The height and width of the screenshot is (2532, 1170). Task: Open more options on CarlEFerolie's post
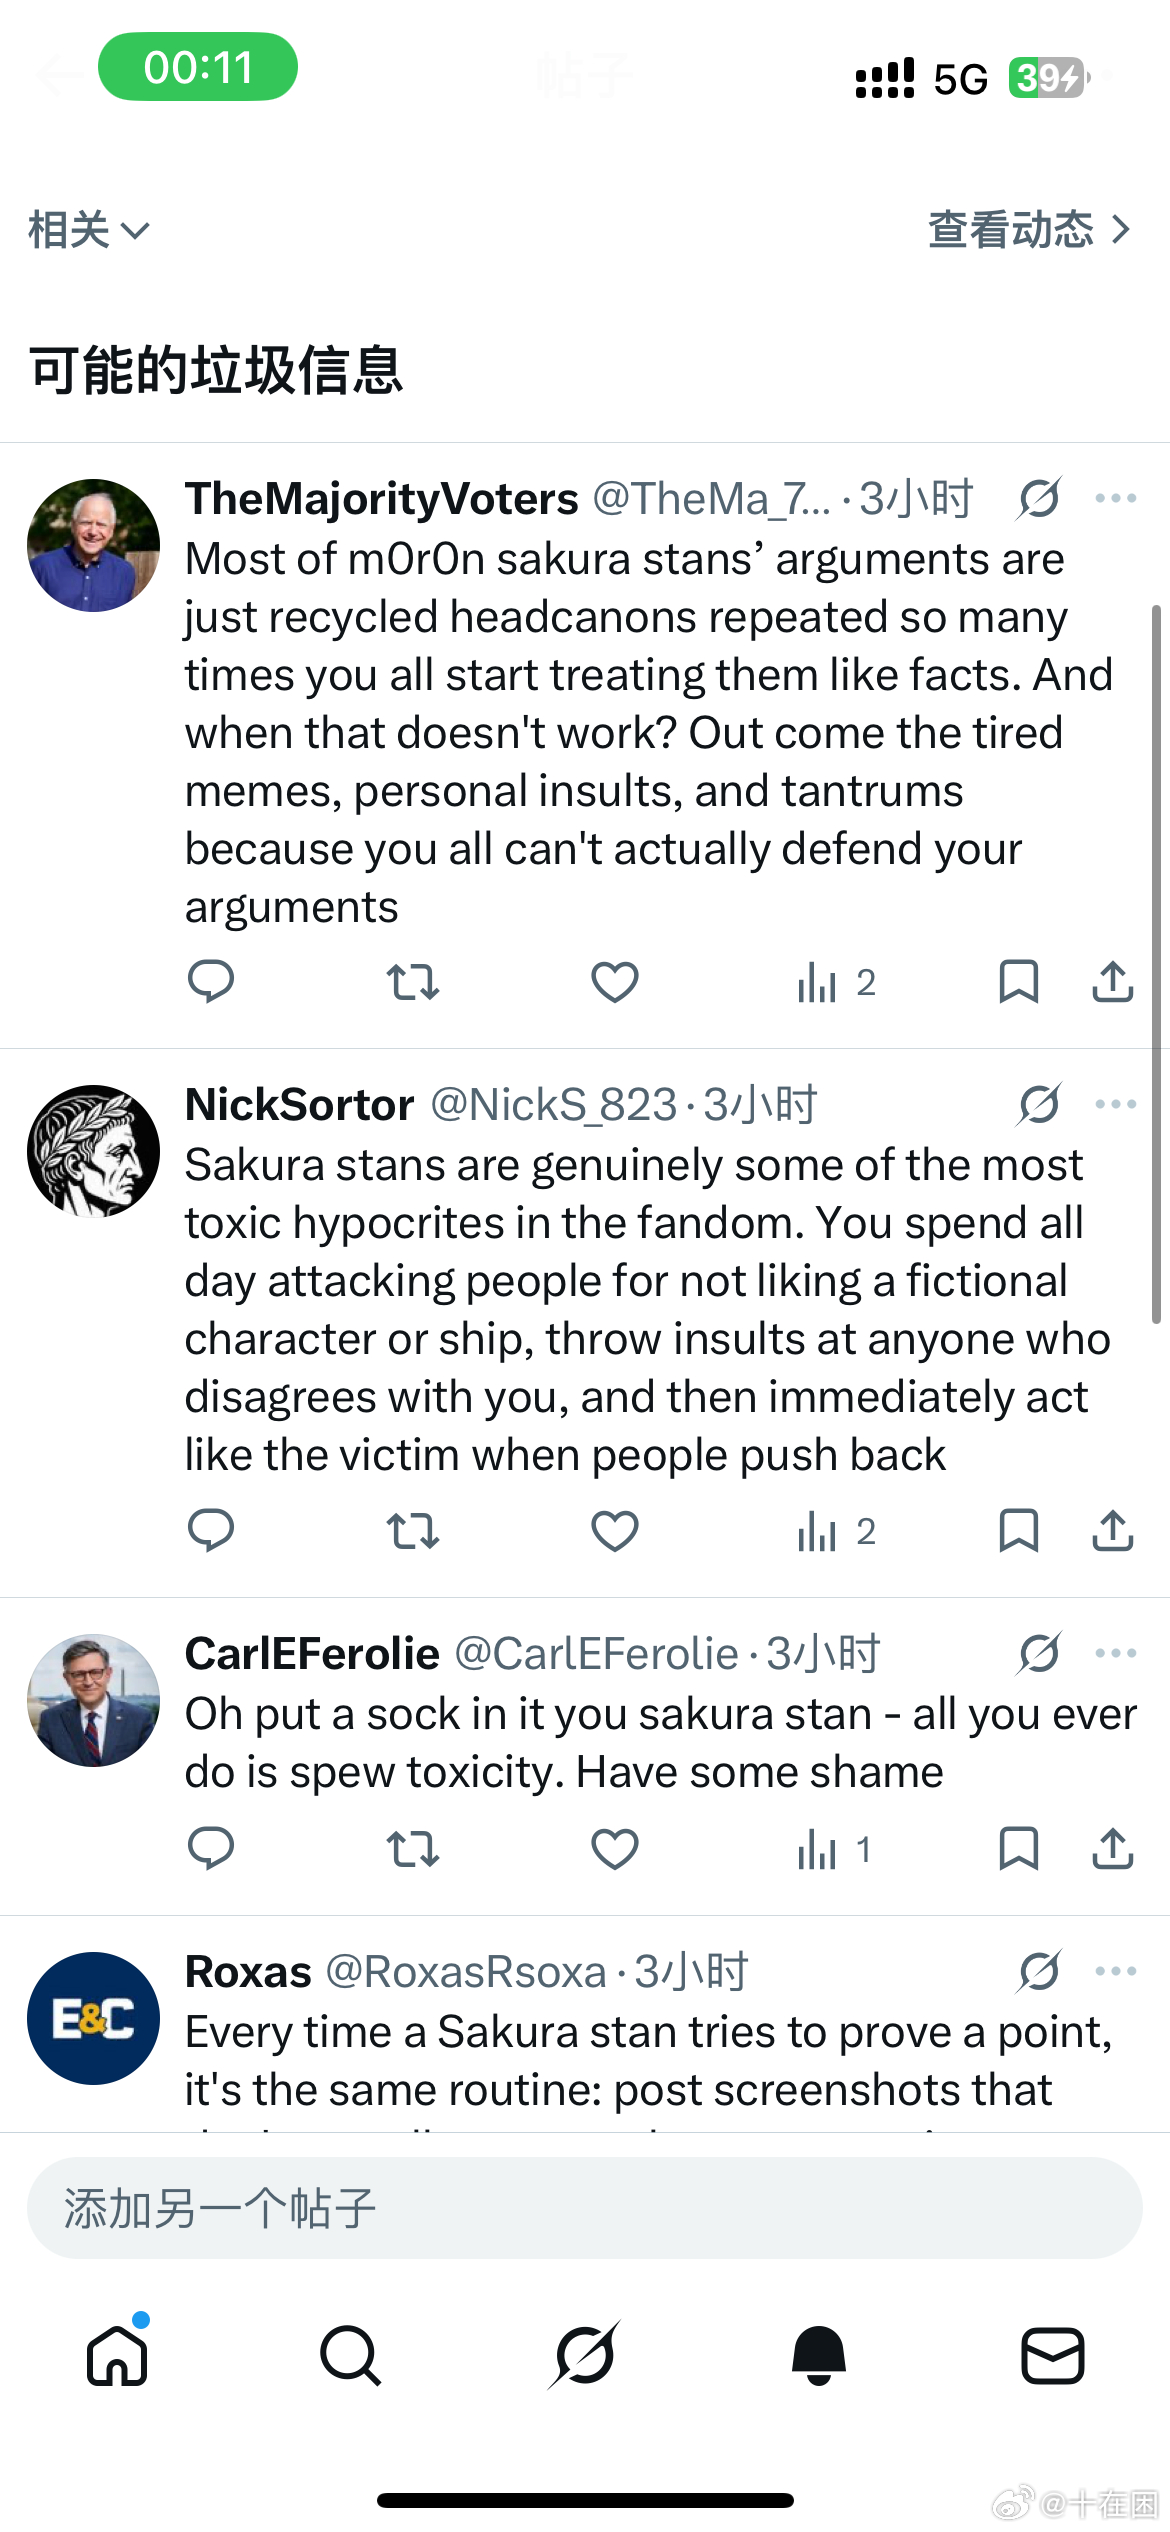click(1115, 1653)
